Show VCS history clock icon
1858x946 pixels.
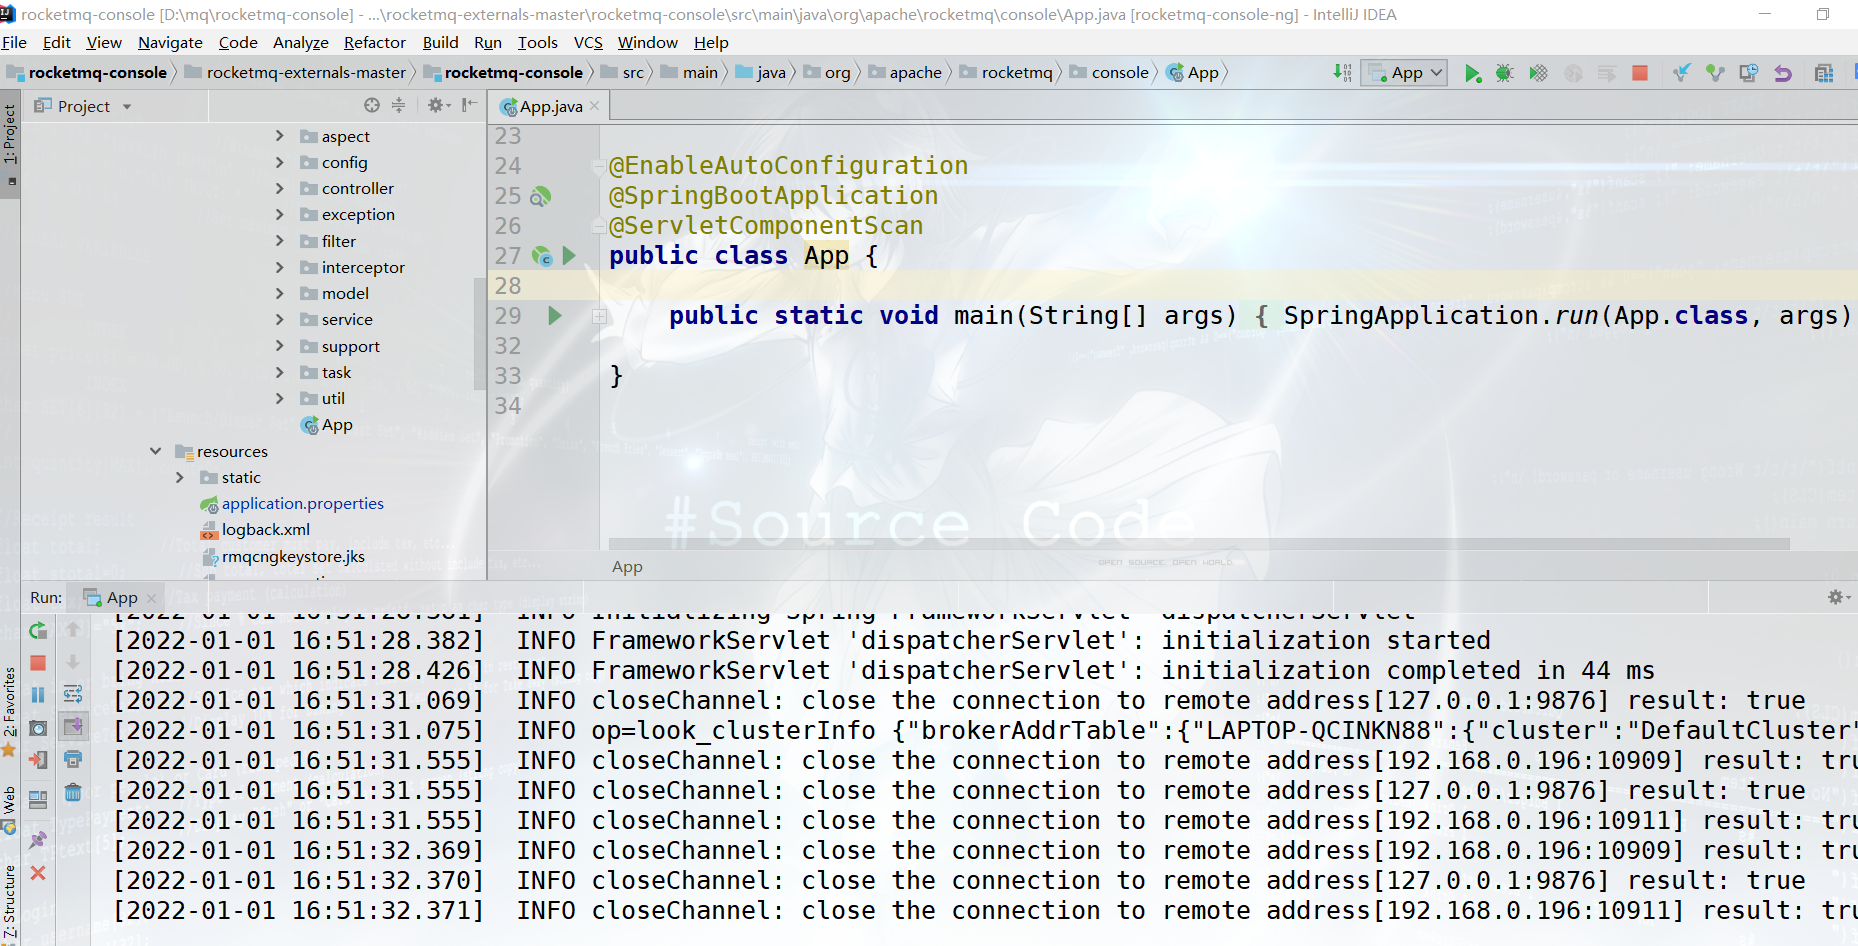[x=1748, y=73]
